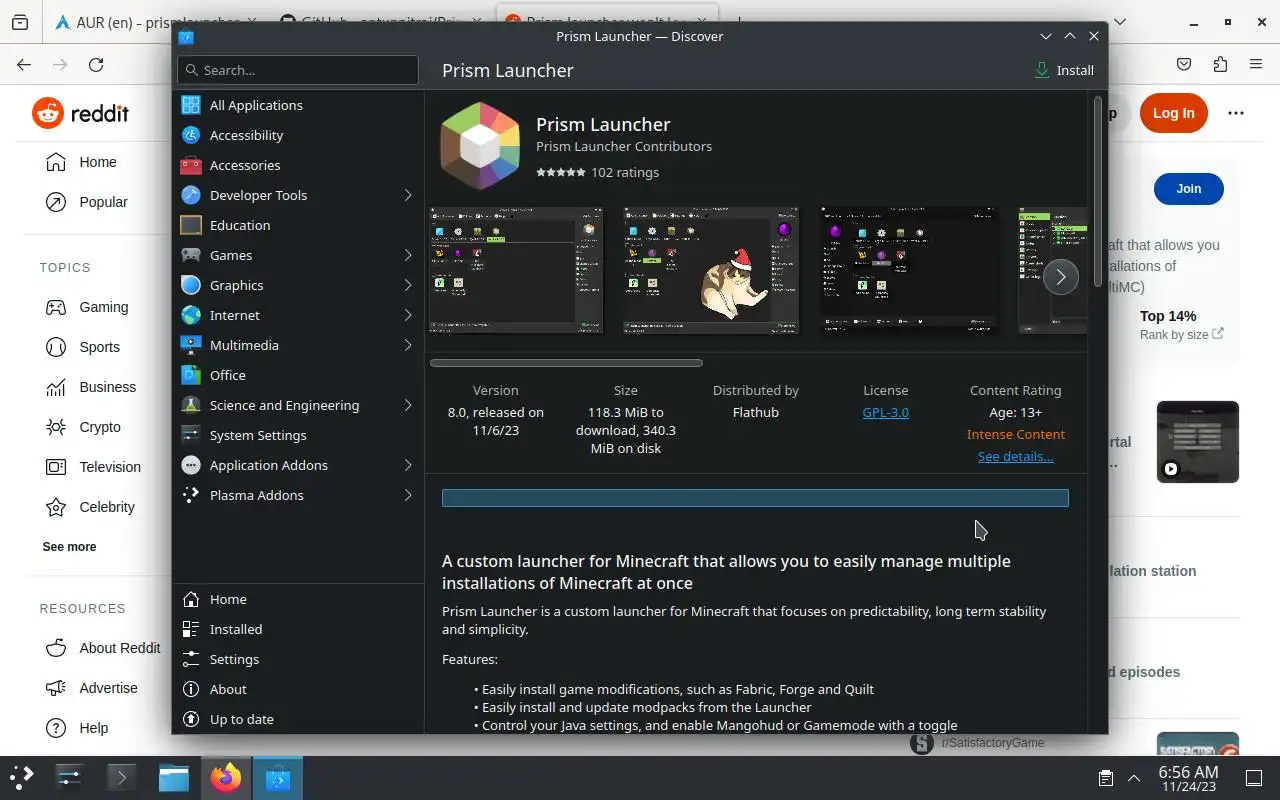
Task: Open the Installed applications page
Action: click(298, 629)
